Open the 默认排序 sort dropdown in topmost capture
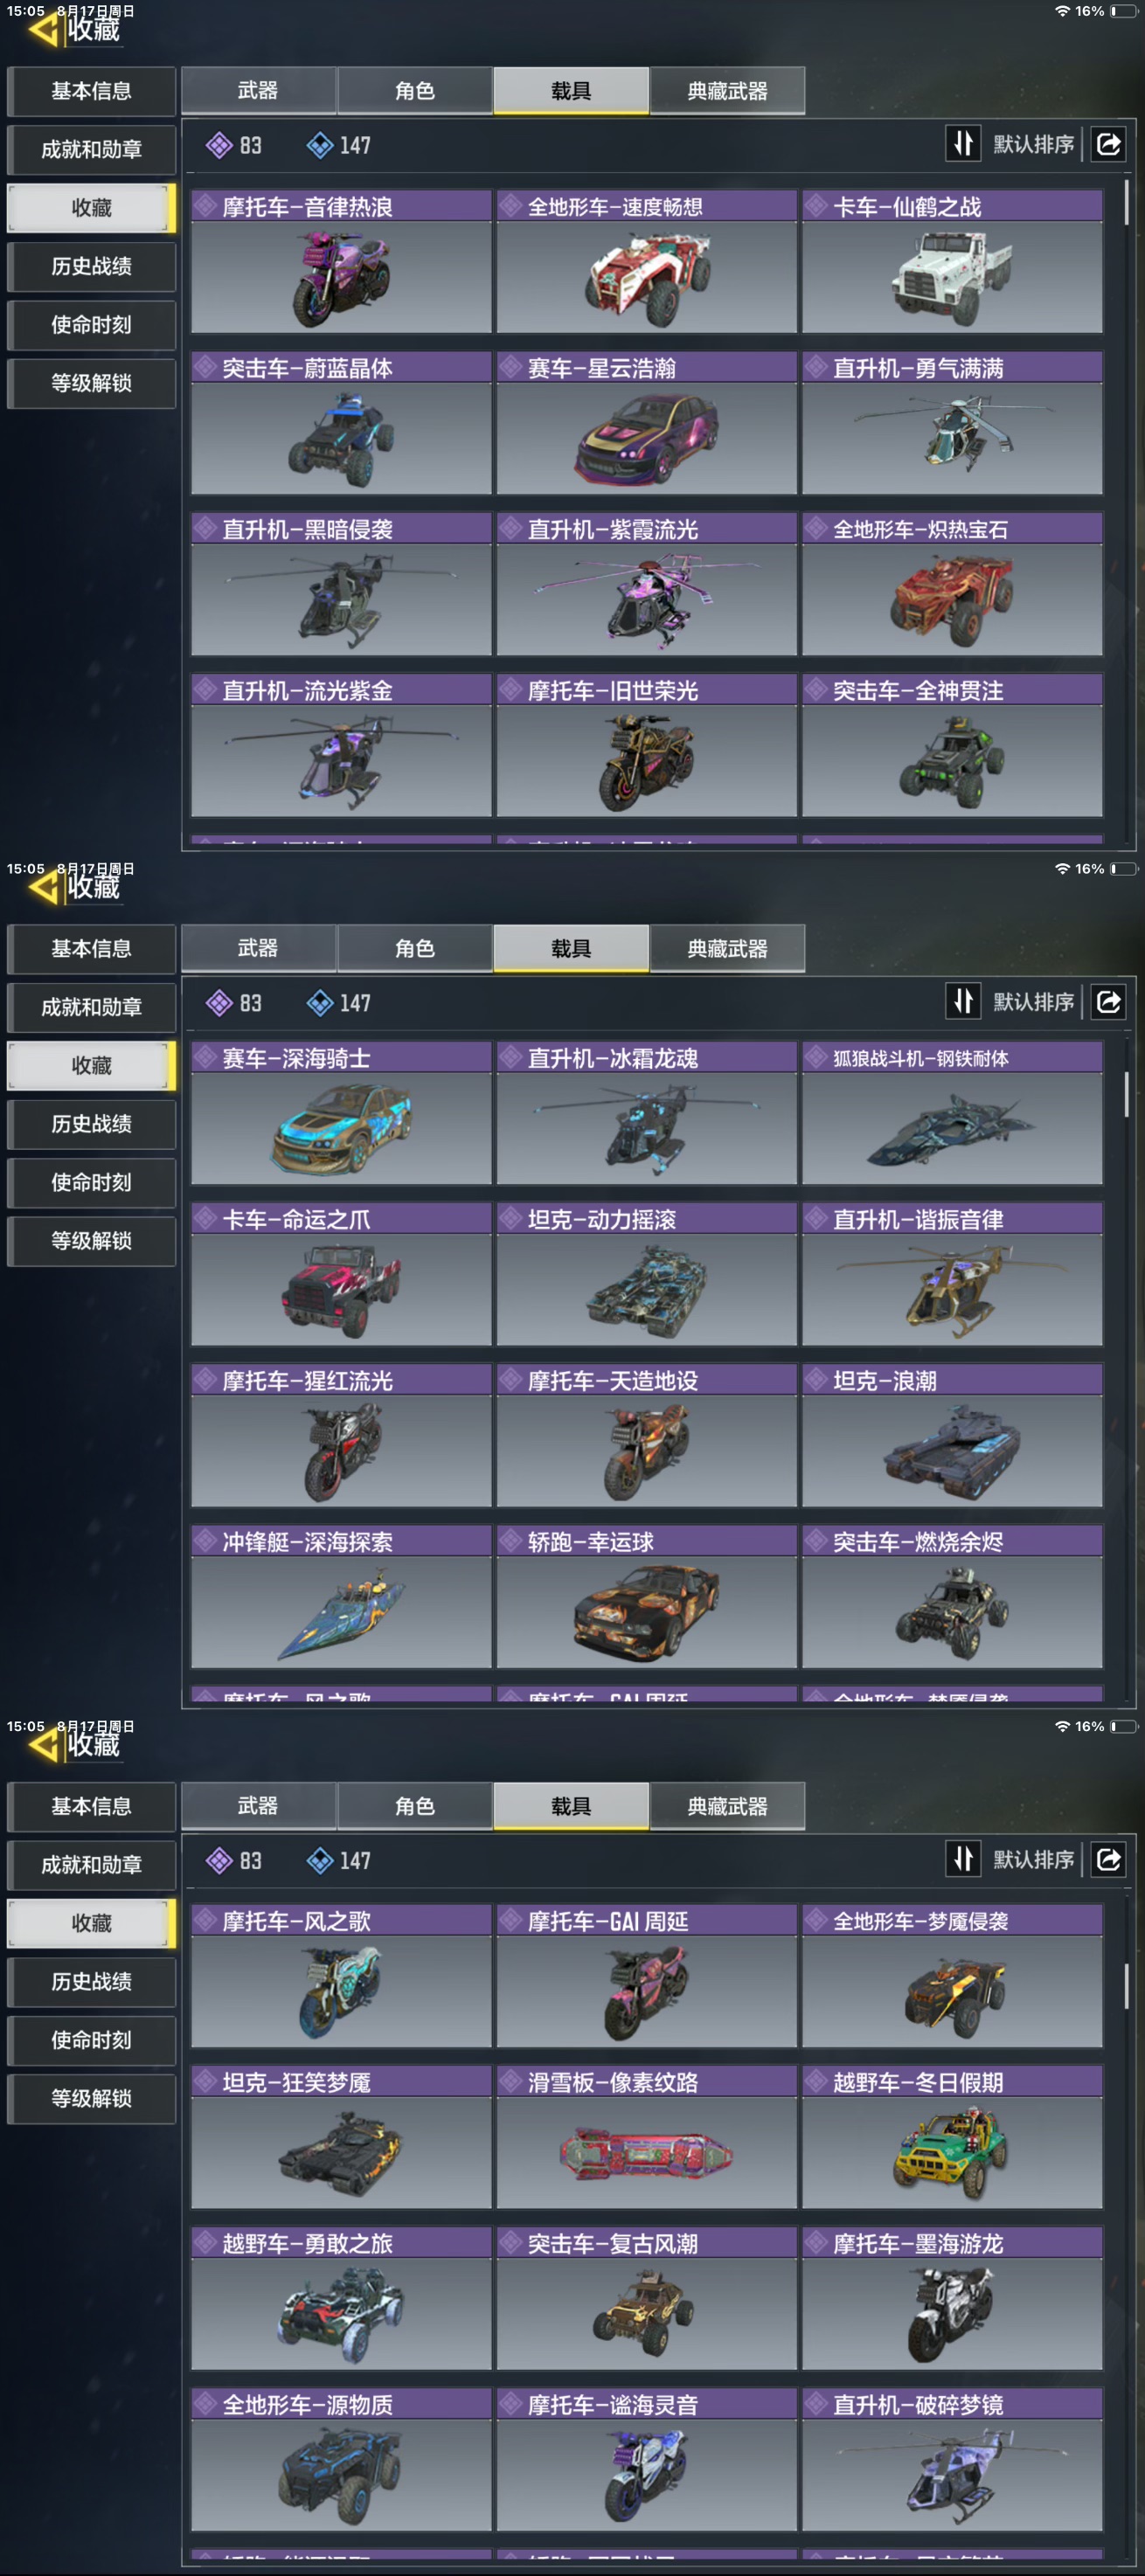Image resolution: width=1145 pixels, height=2576 pixels. (x=1033, y=145)
